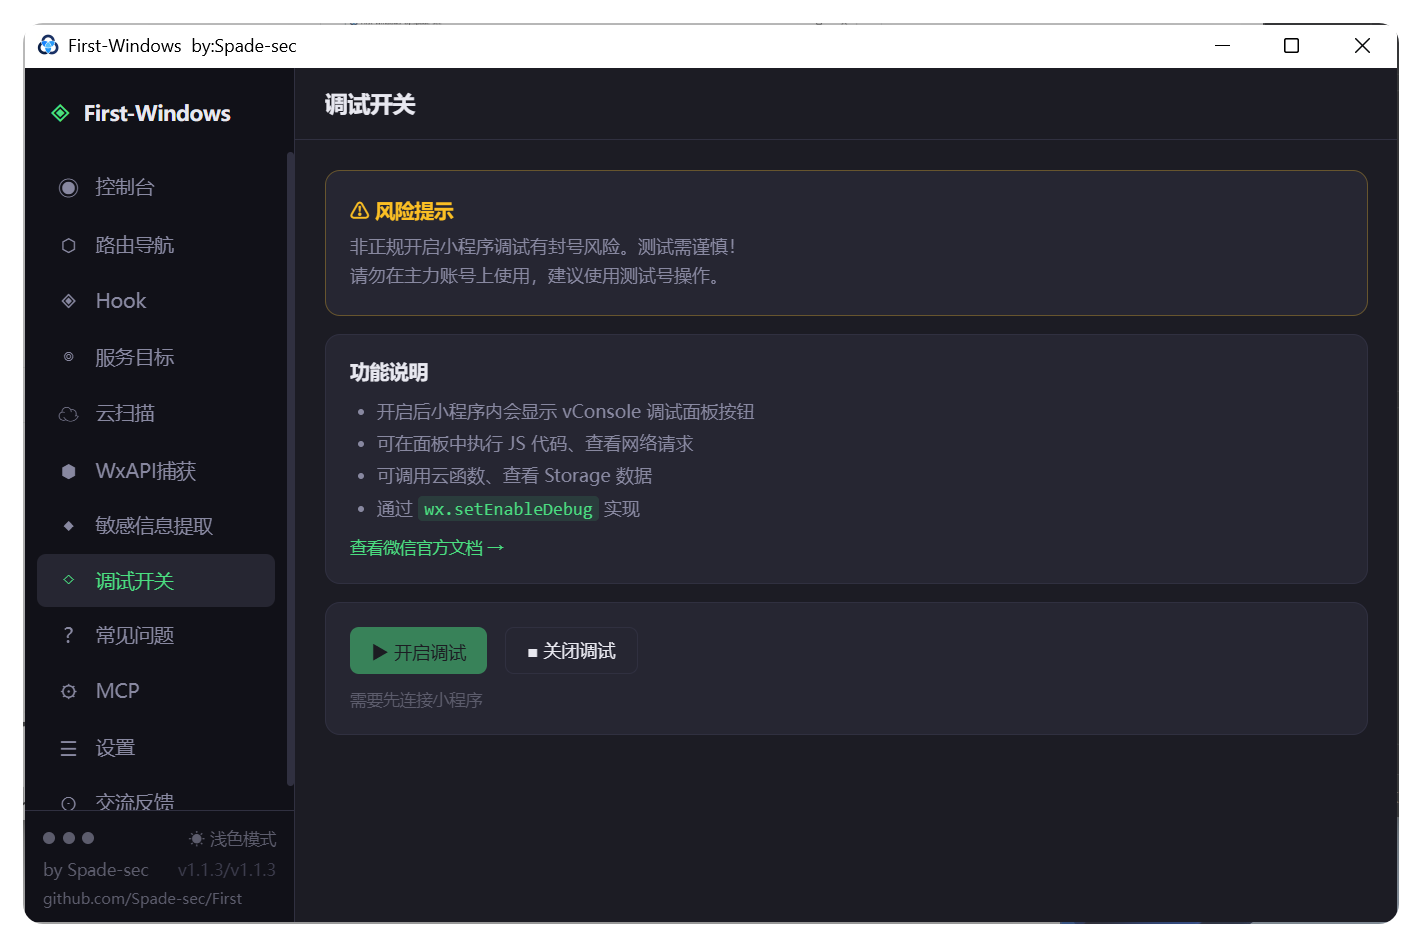Switch to WxAPI捕获 page
Screen dimensions: 1422x947
pos(156,471)
